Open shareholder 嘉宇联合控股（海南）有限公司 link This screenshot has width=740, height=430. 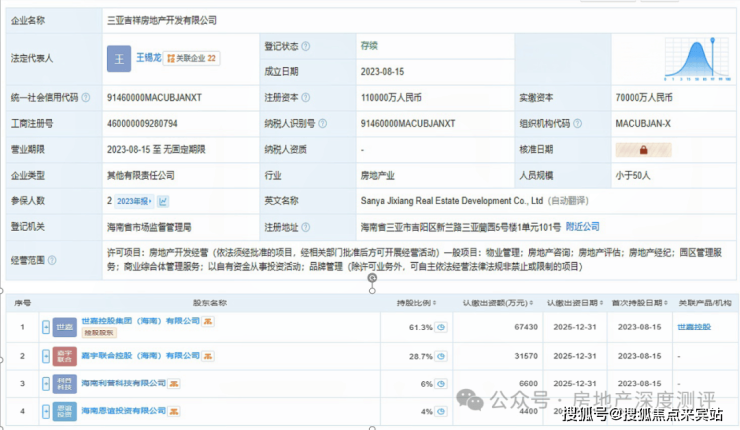[x=141, y=355]
